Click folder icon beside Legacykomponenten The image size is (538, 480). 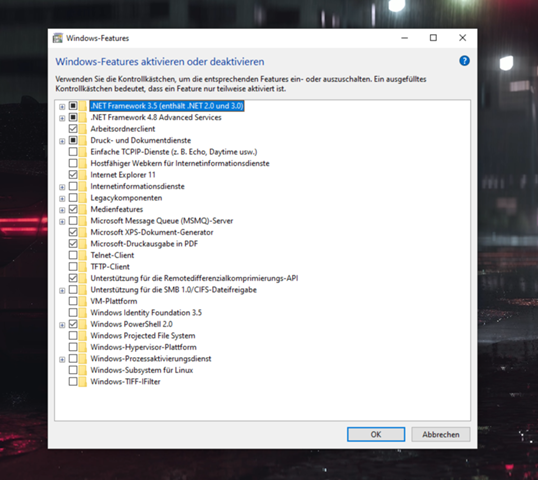click(83, 198)
